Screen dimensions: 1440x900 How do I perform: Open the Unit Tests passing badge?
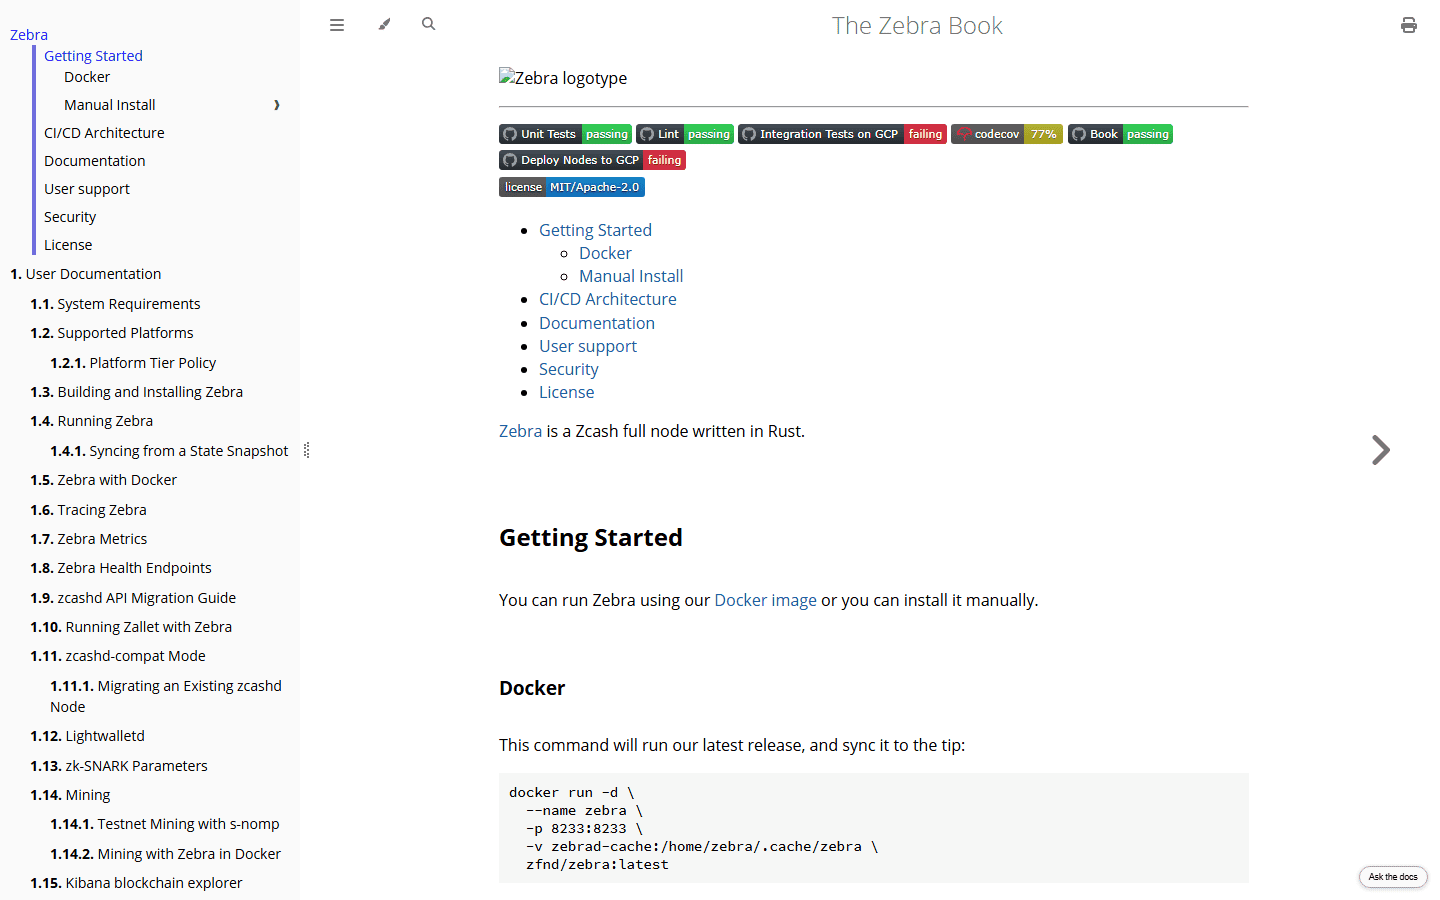pos(565,134)
